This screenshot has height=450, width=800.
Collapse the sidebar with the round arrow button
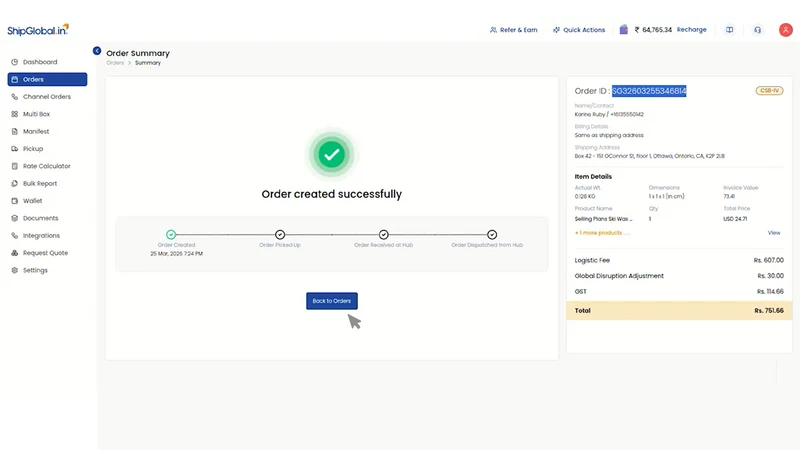(97, 51)
